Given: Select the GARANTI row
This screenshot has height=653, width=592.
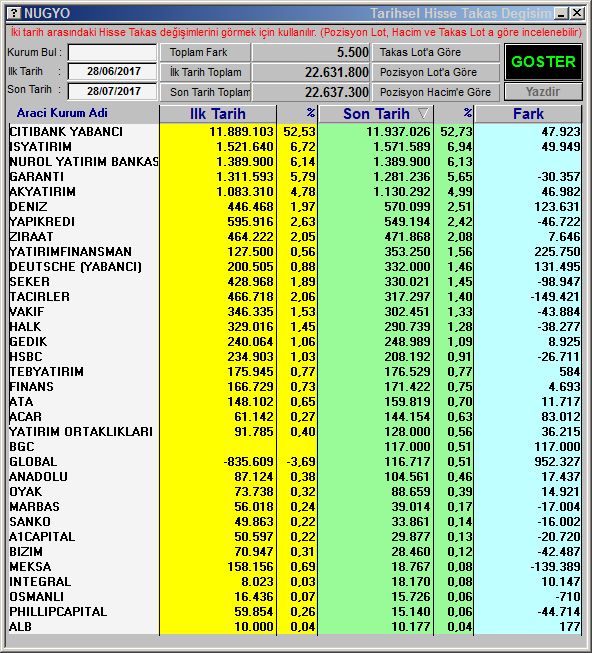Looking at the screenshot, I should (295, 177).
